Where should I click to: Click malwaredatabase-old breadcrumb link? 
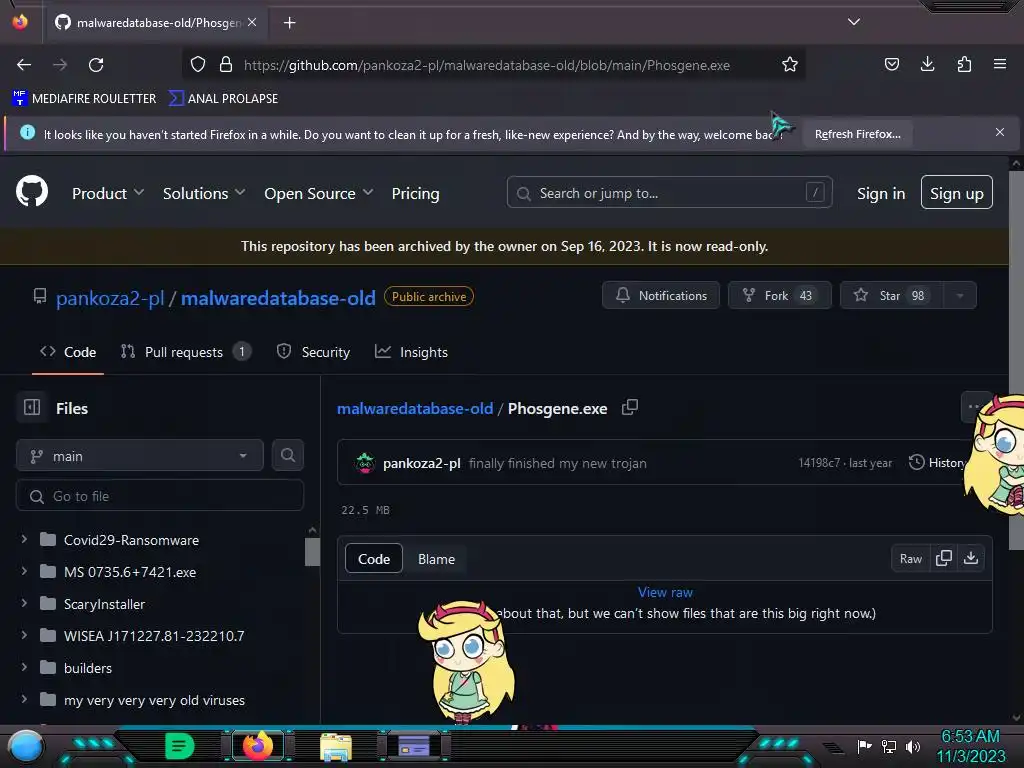[415, 409]
